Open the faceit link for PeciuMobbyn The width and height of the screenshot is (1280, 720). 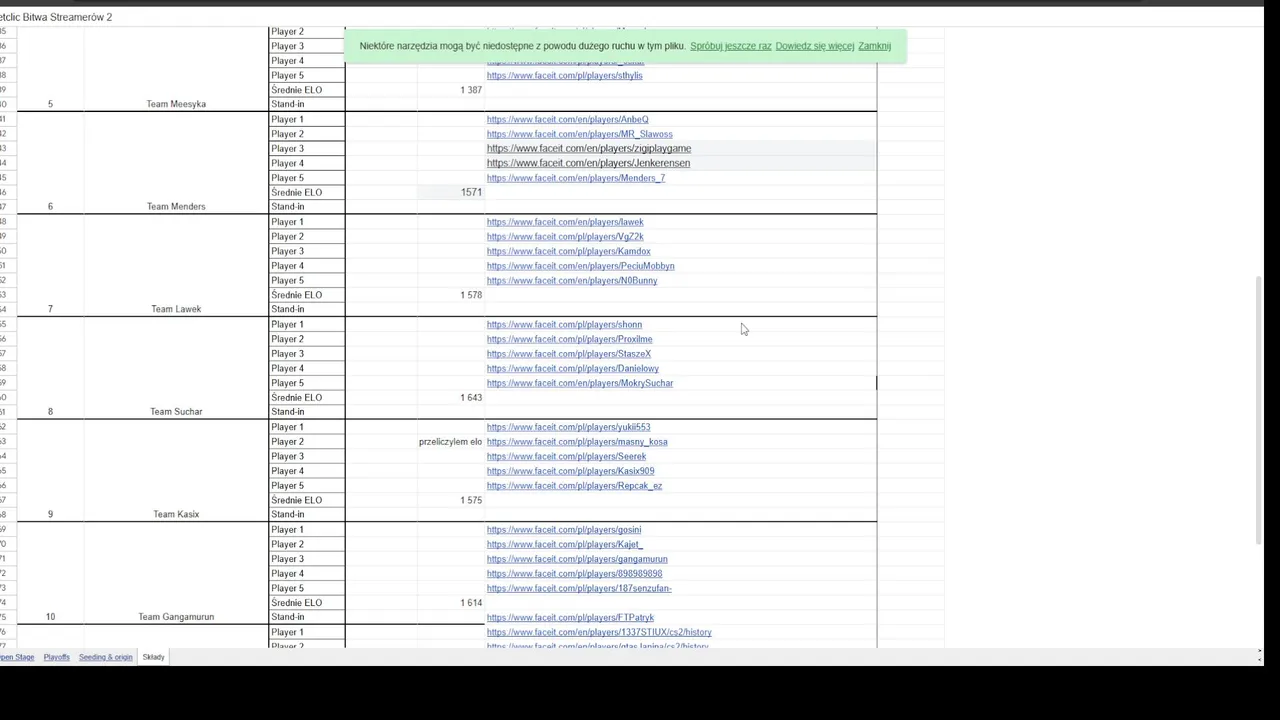click(580, 266)
